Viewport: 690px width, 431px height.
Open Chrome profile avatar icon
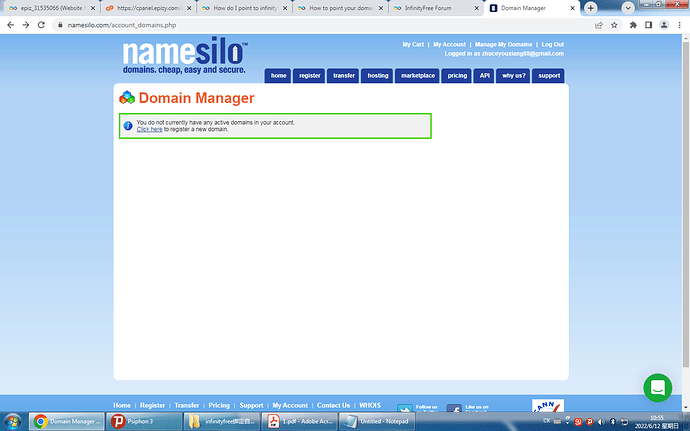pyautogui.click(x=664, y=25)
